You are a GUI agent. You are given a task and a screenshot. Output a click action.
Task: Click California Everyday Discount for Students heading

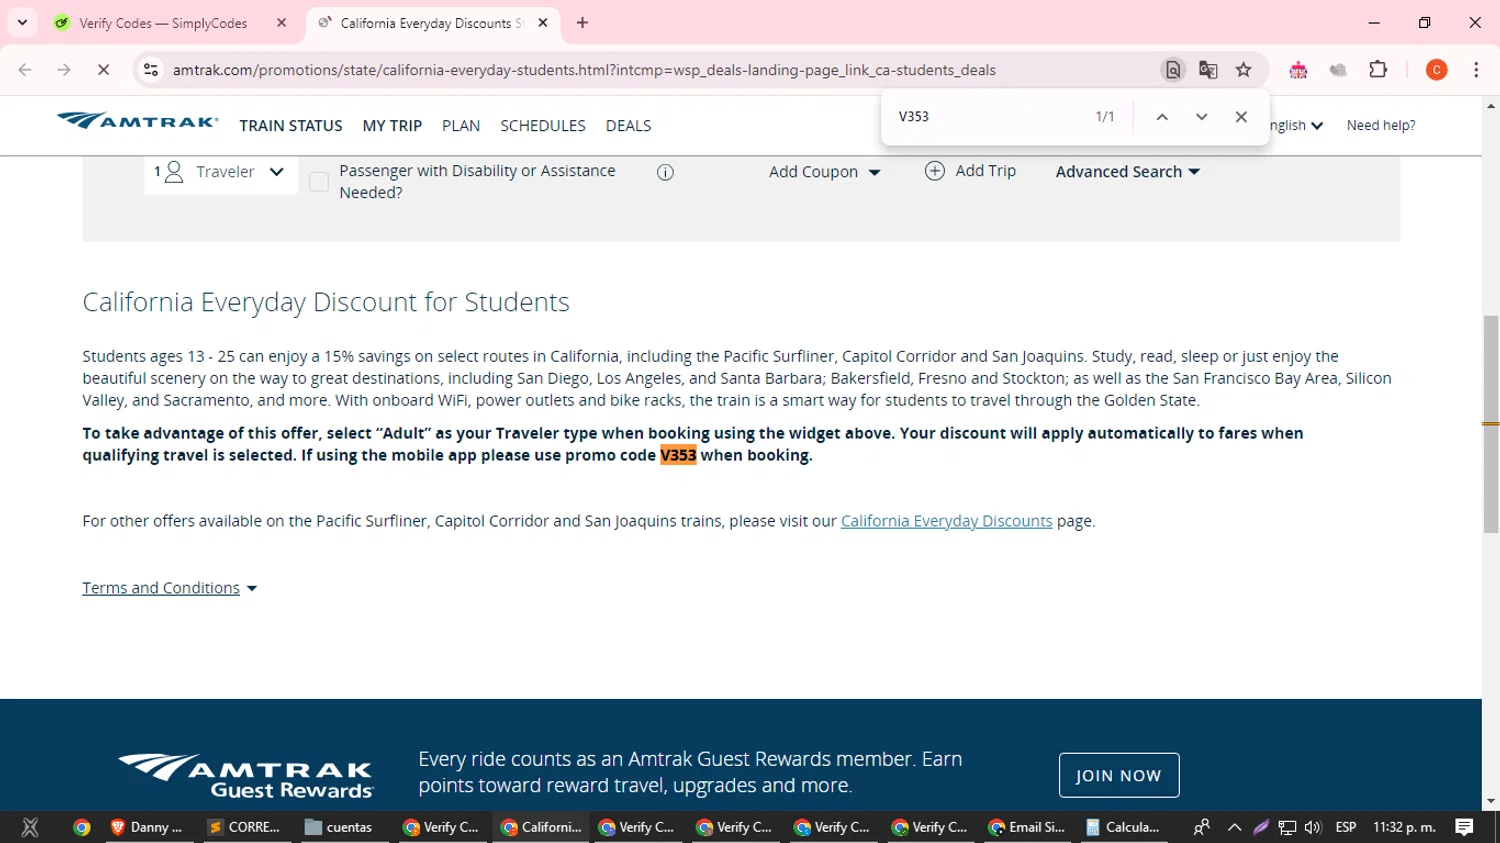pos(326,302)
